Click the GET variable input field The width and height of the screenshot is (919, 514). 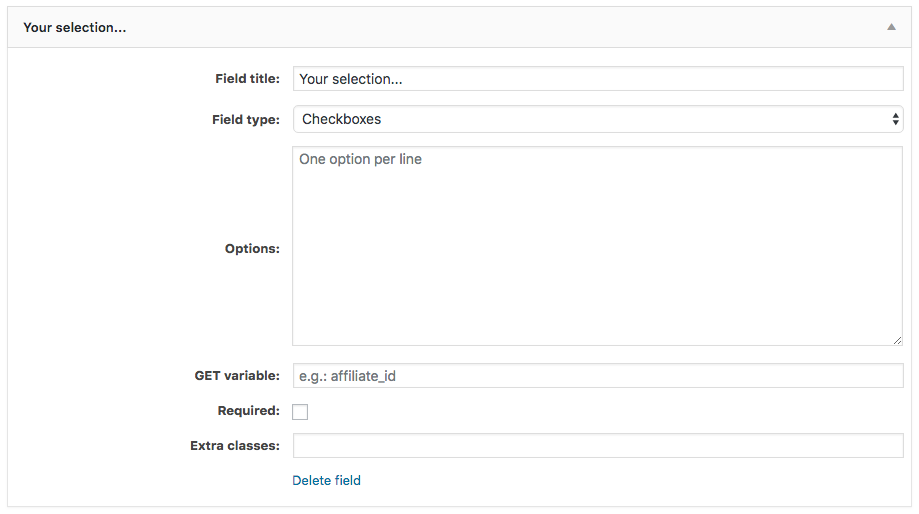tap(598, 376)
